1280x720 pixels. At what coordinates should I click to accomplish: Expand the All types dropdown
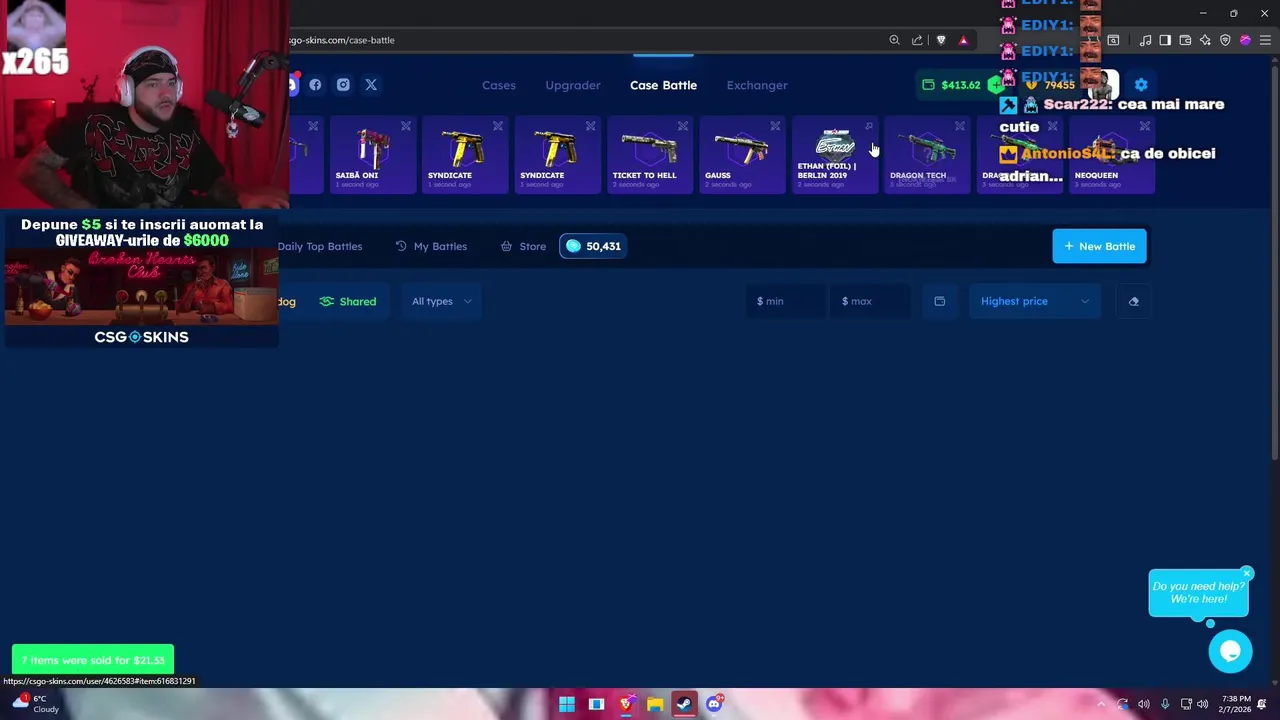(441, 301)
